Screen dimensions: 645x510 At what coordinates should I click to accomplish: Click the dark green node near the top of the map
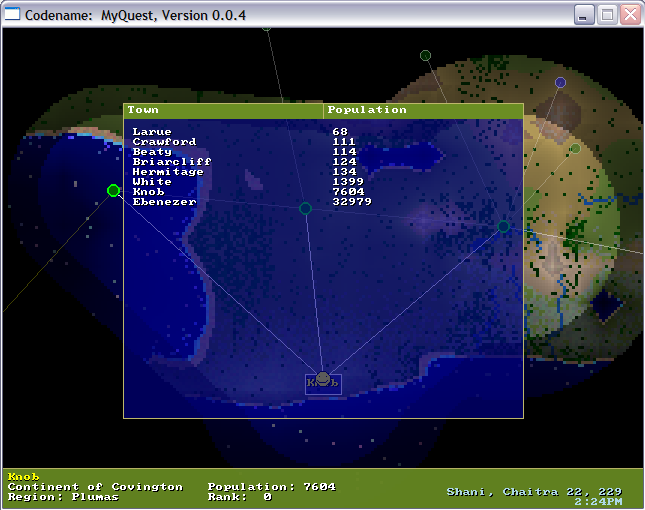(425, 55)
